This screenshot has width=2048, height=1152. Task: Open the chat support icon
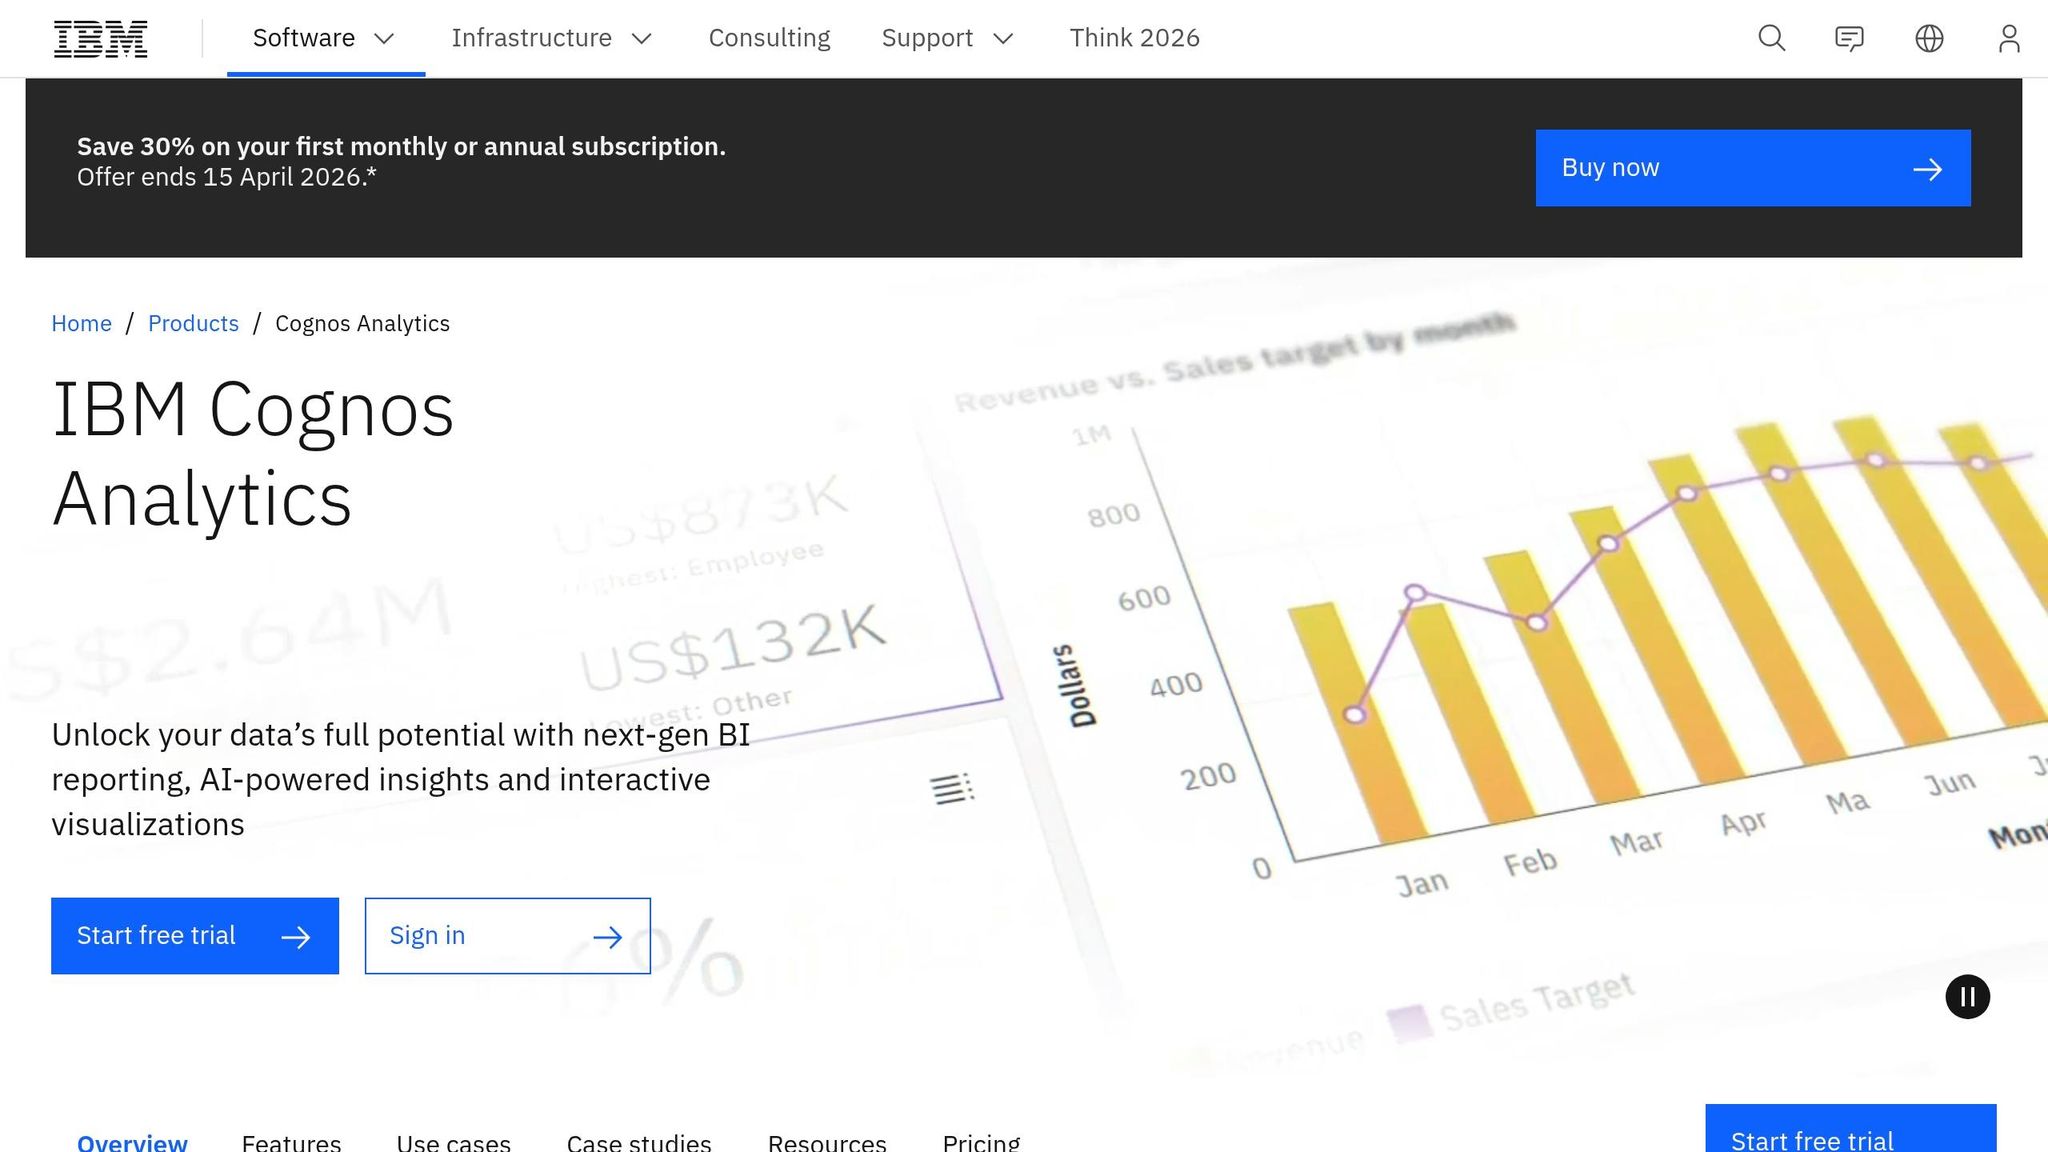pyautogui.click(x=1851, y=38)
